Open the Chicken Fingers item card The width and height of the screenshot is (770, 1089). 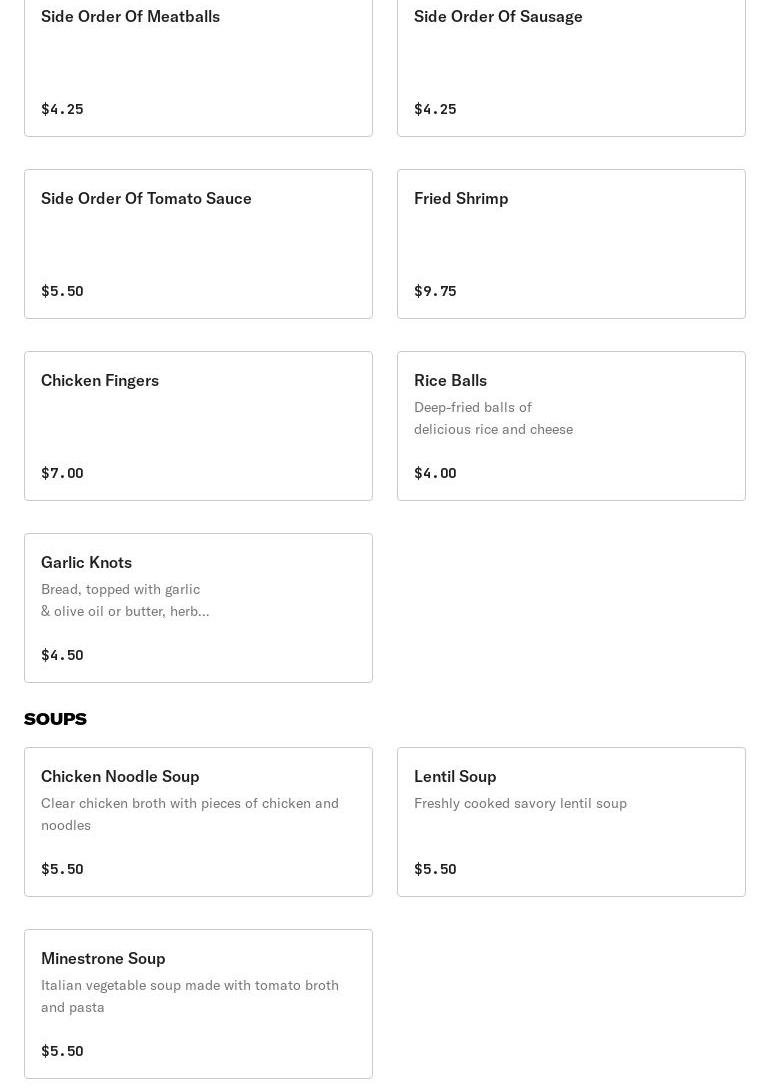pos(198,426)
